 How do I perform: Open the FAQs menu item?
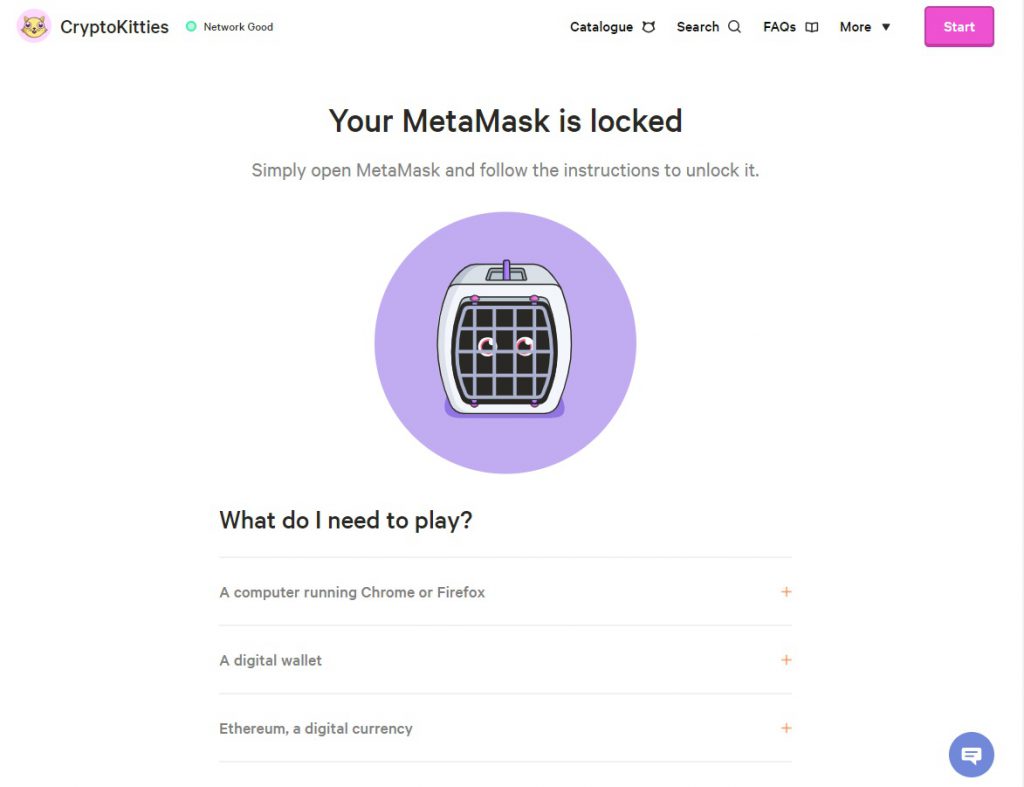[779, 27]
